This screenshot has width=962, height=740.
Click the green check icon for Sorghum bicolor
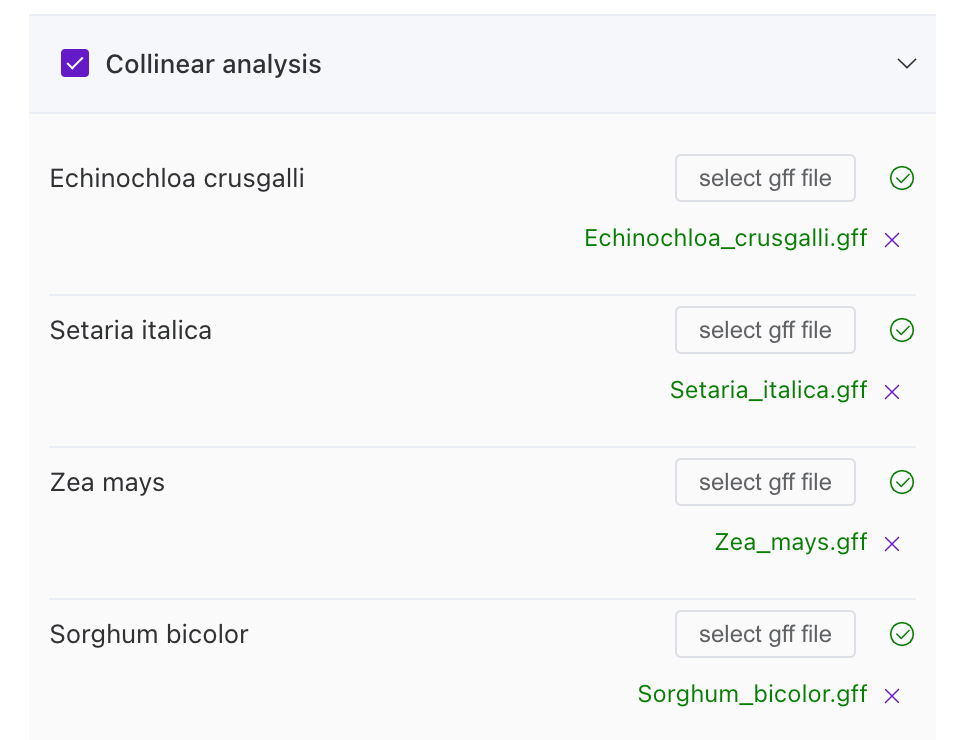pyautogui.click(x=902, y=634)
